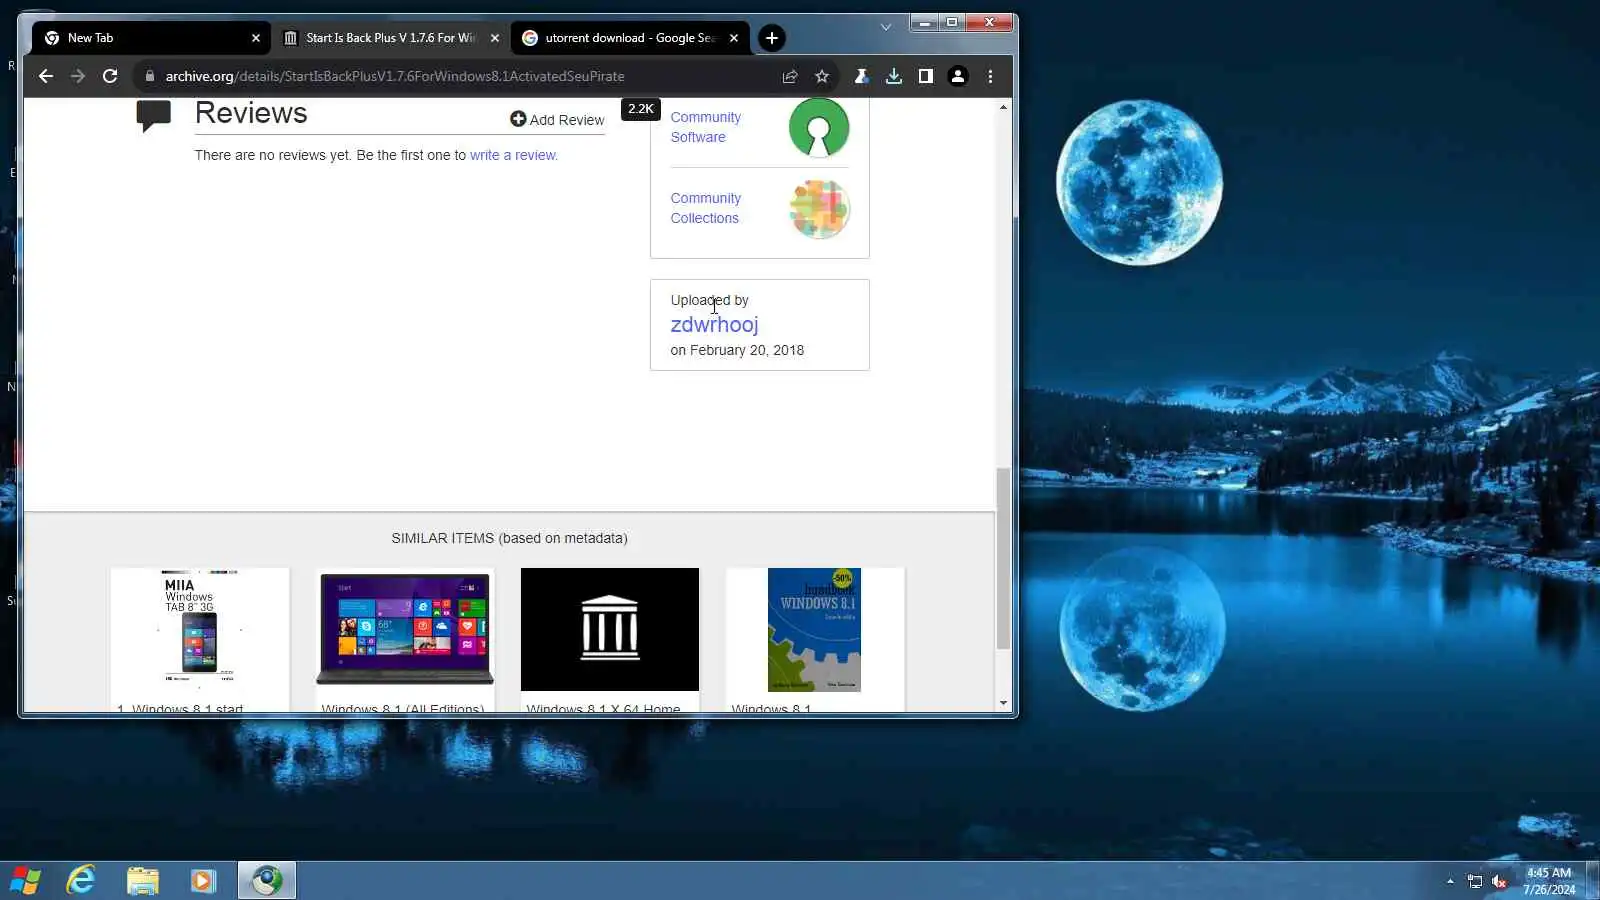Click the muted volume tray icon

[1499, 881]
